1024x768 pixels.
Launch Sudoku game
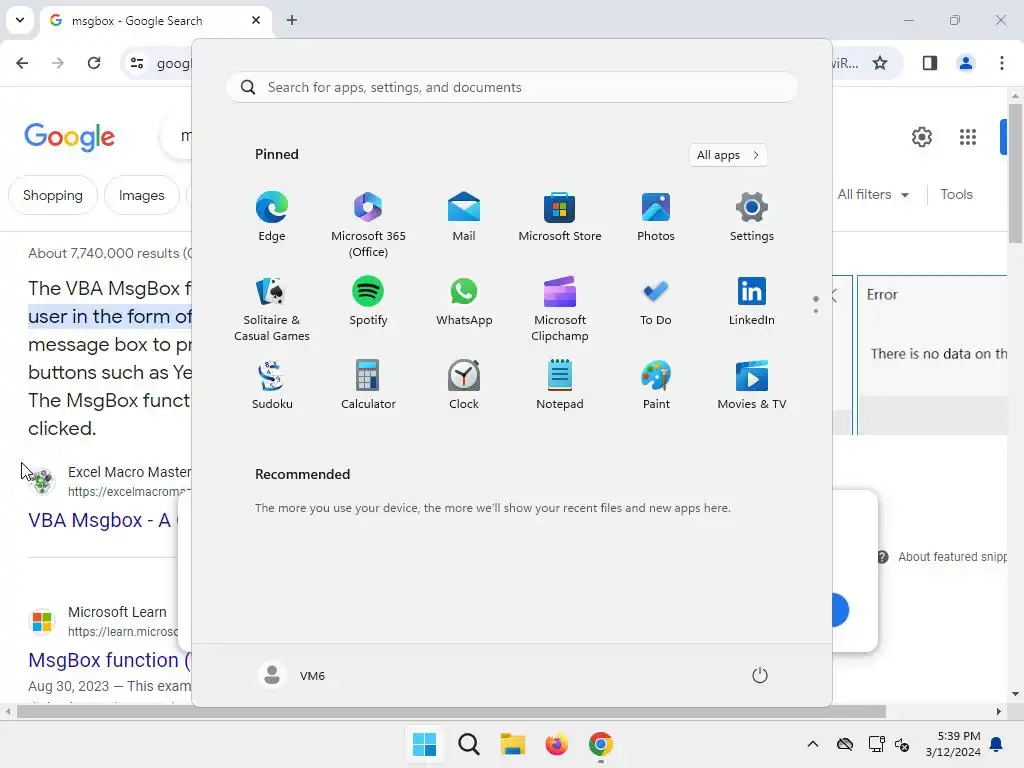click(272, 385)
